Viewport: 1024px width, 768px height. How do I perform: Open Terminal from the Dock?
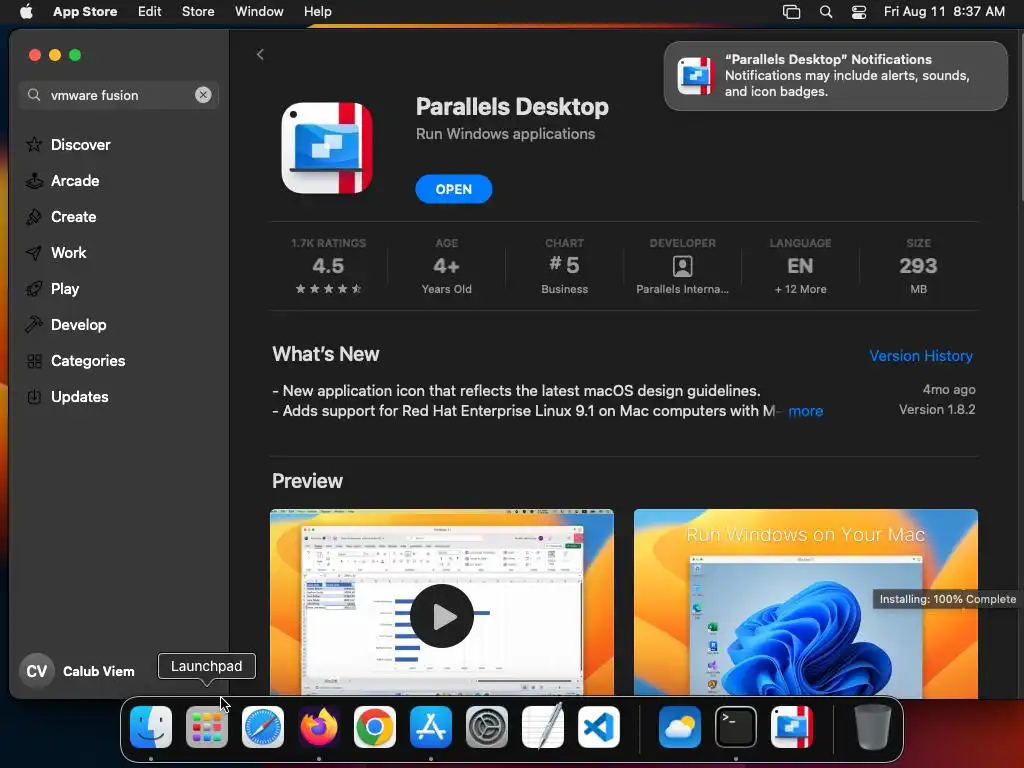[x=736, y=727]
